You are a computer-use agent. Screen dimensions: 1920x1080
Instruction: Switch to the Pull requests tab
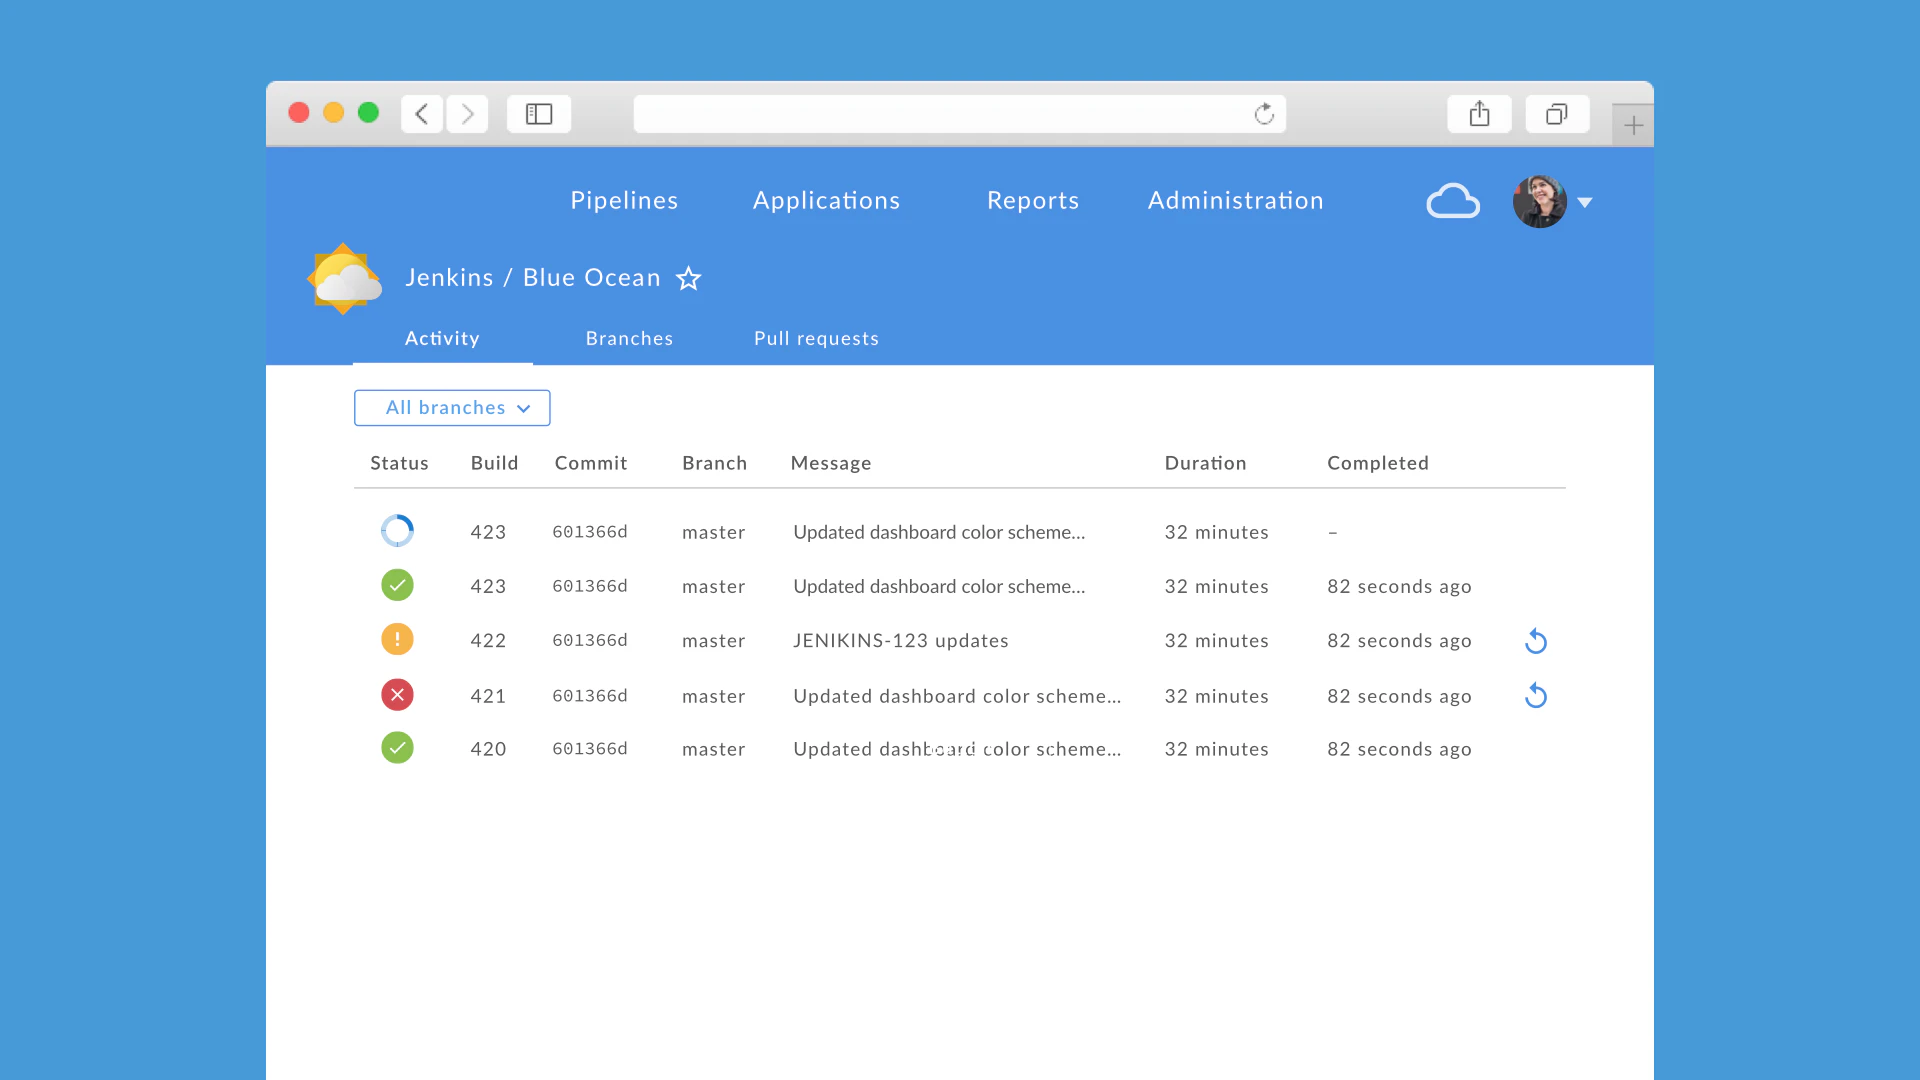[x=816, y=338]
